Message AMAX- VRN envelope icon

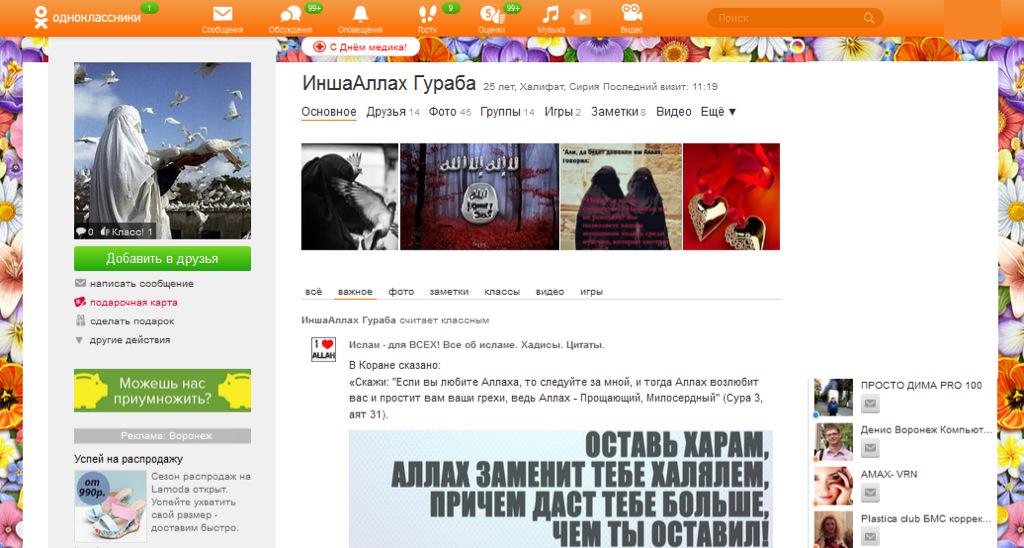(870, 493)
